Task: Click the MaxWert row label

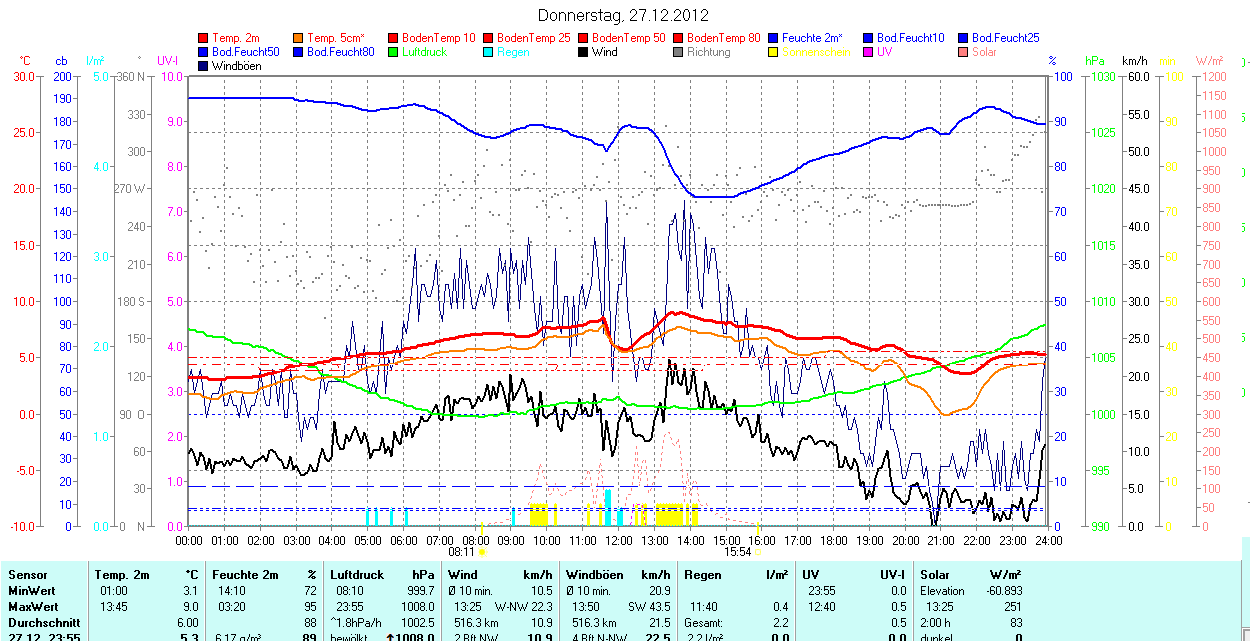Action: 33,607
